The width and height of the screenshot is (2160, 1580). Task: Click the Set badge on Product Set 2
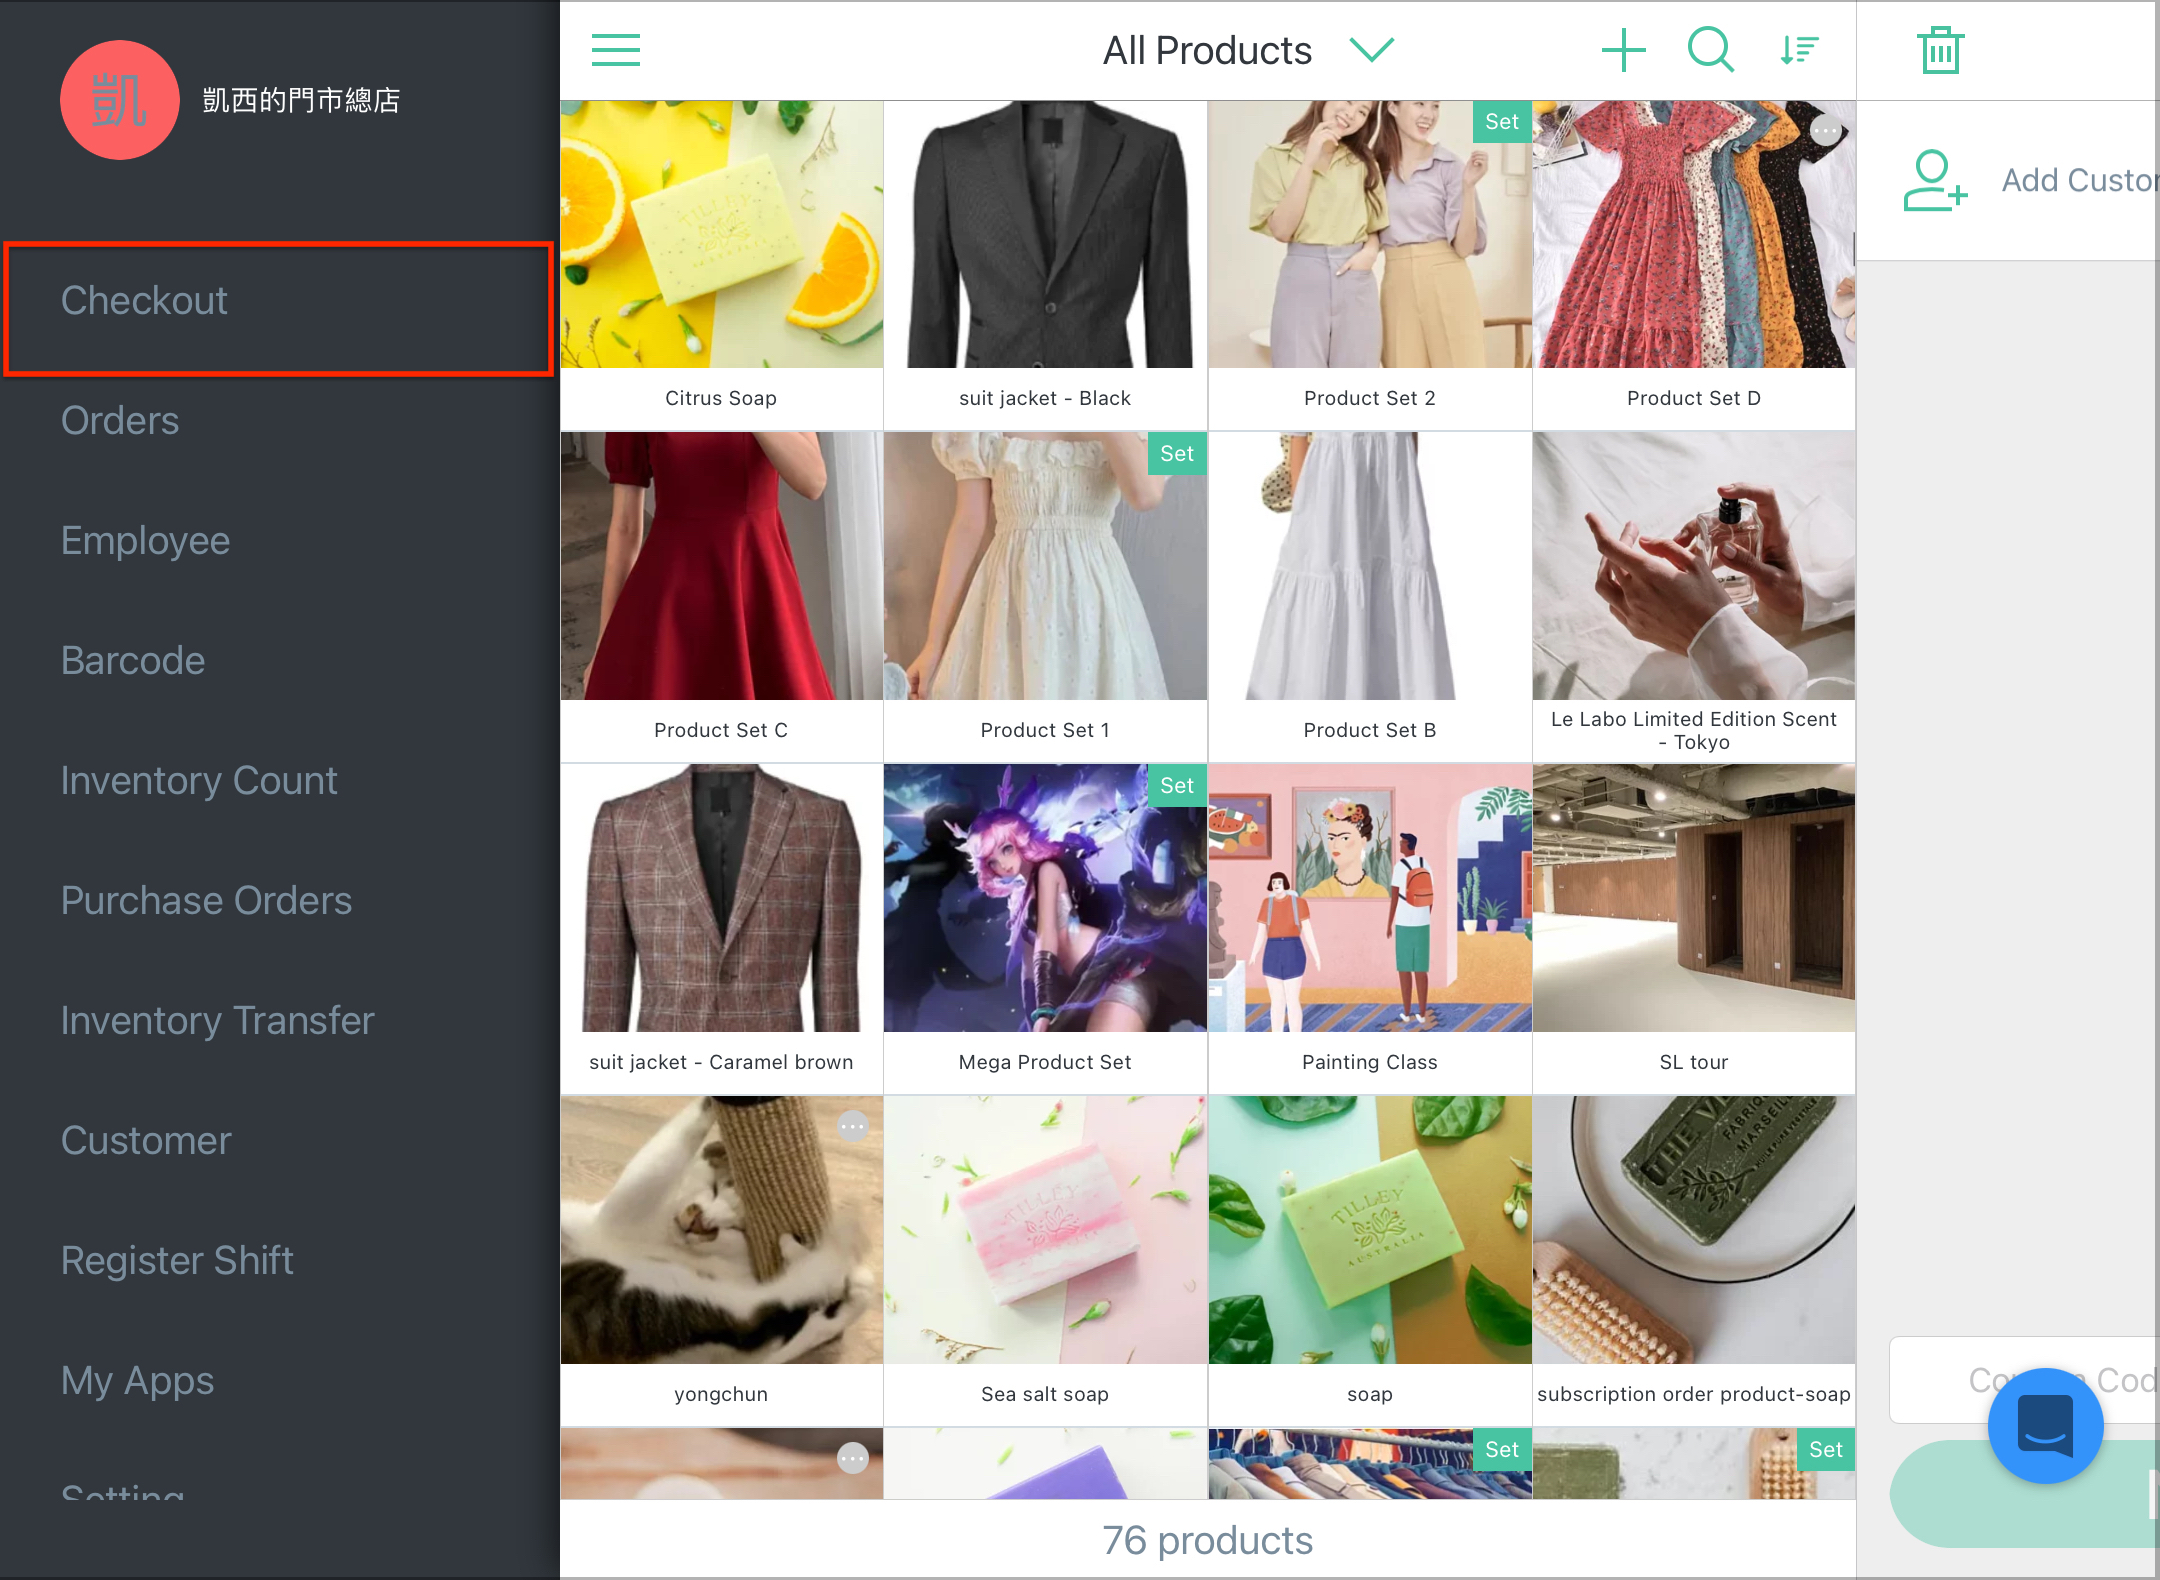click(1502, 122)
